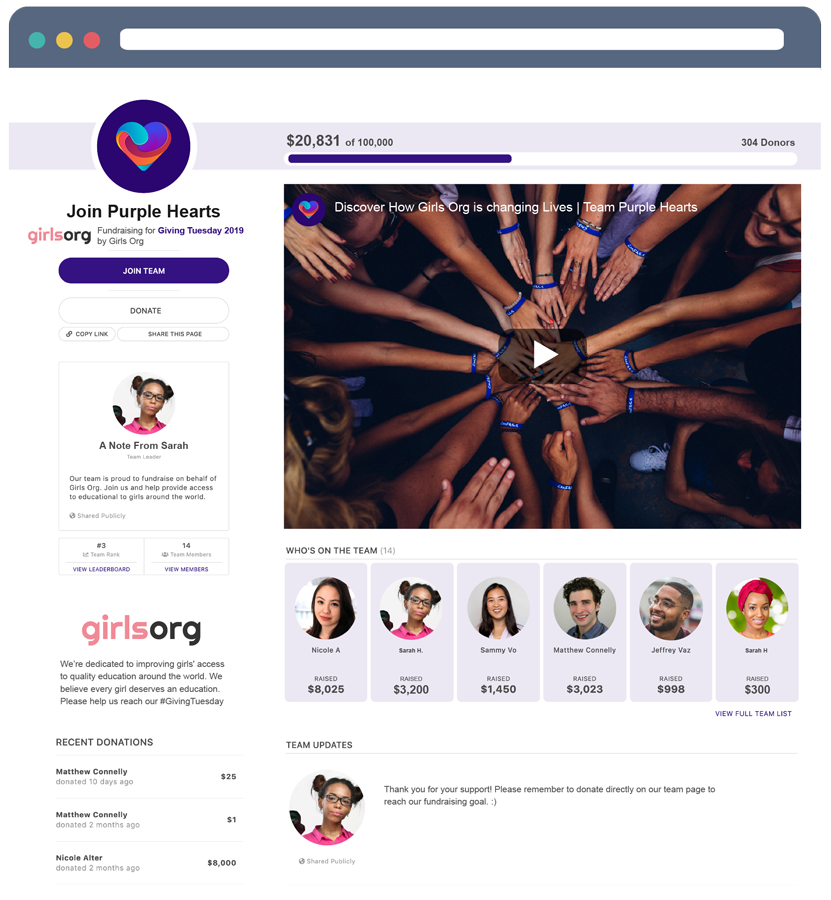Click the Purple Hearts heart logo
831x900 pixels.
143,146
